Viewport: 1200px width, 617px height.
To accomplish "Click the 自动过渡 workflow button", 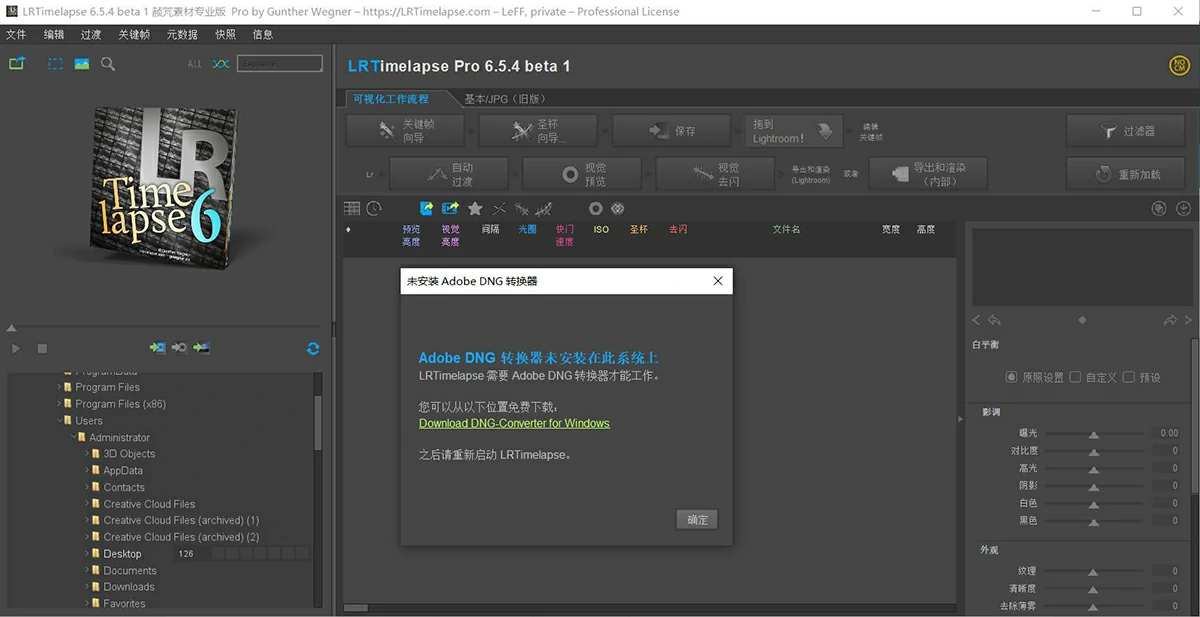I will coord(449,174).
